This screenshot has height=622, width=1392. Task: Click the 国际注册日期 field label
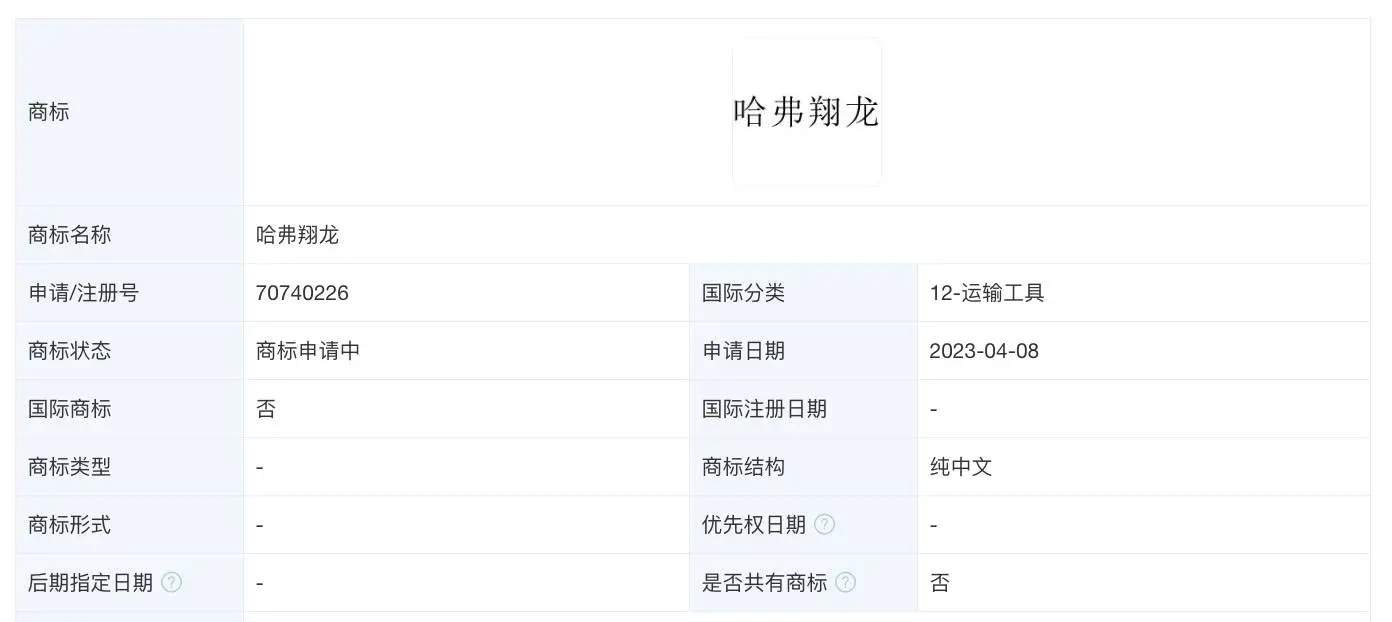(x=764, y=409)
